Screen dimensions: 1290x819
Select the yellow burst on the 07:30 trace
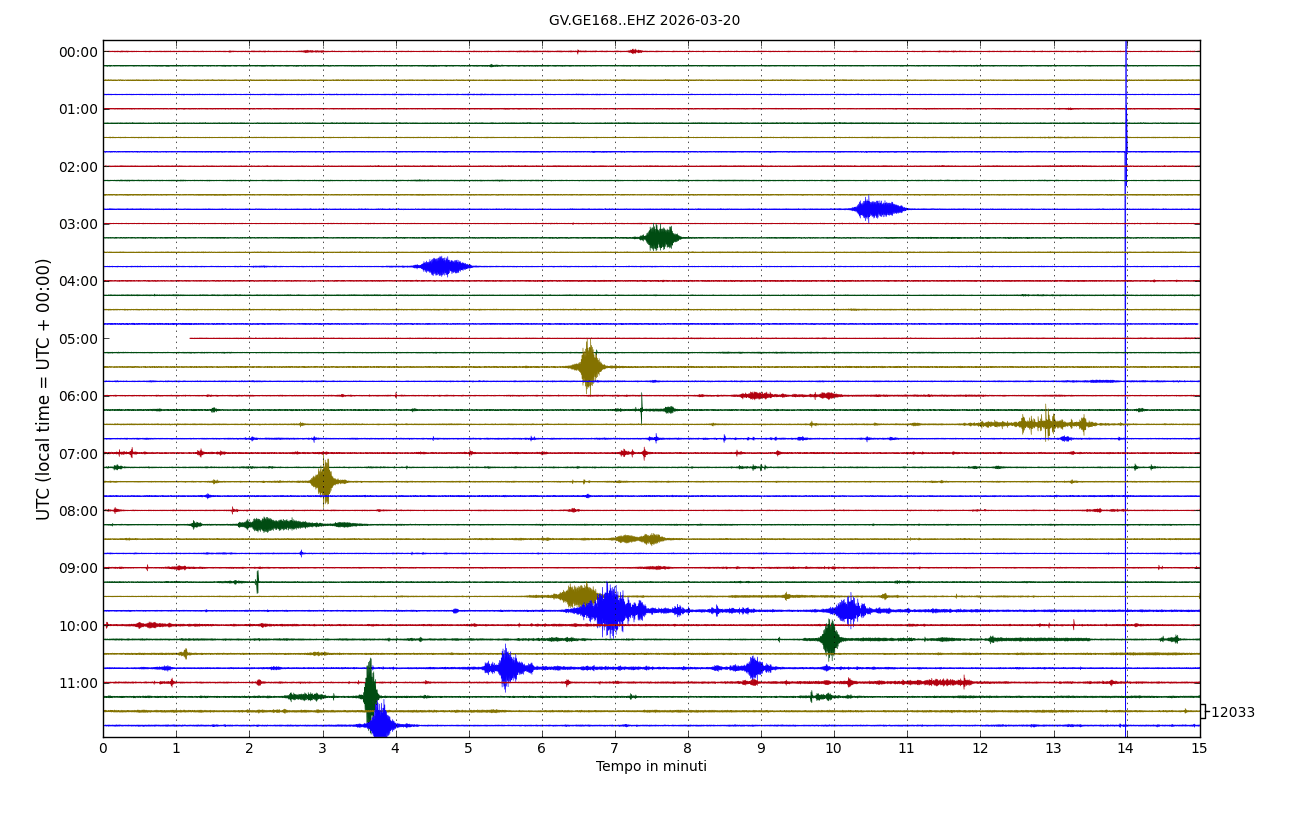coord(324,481)
